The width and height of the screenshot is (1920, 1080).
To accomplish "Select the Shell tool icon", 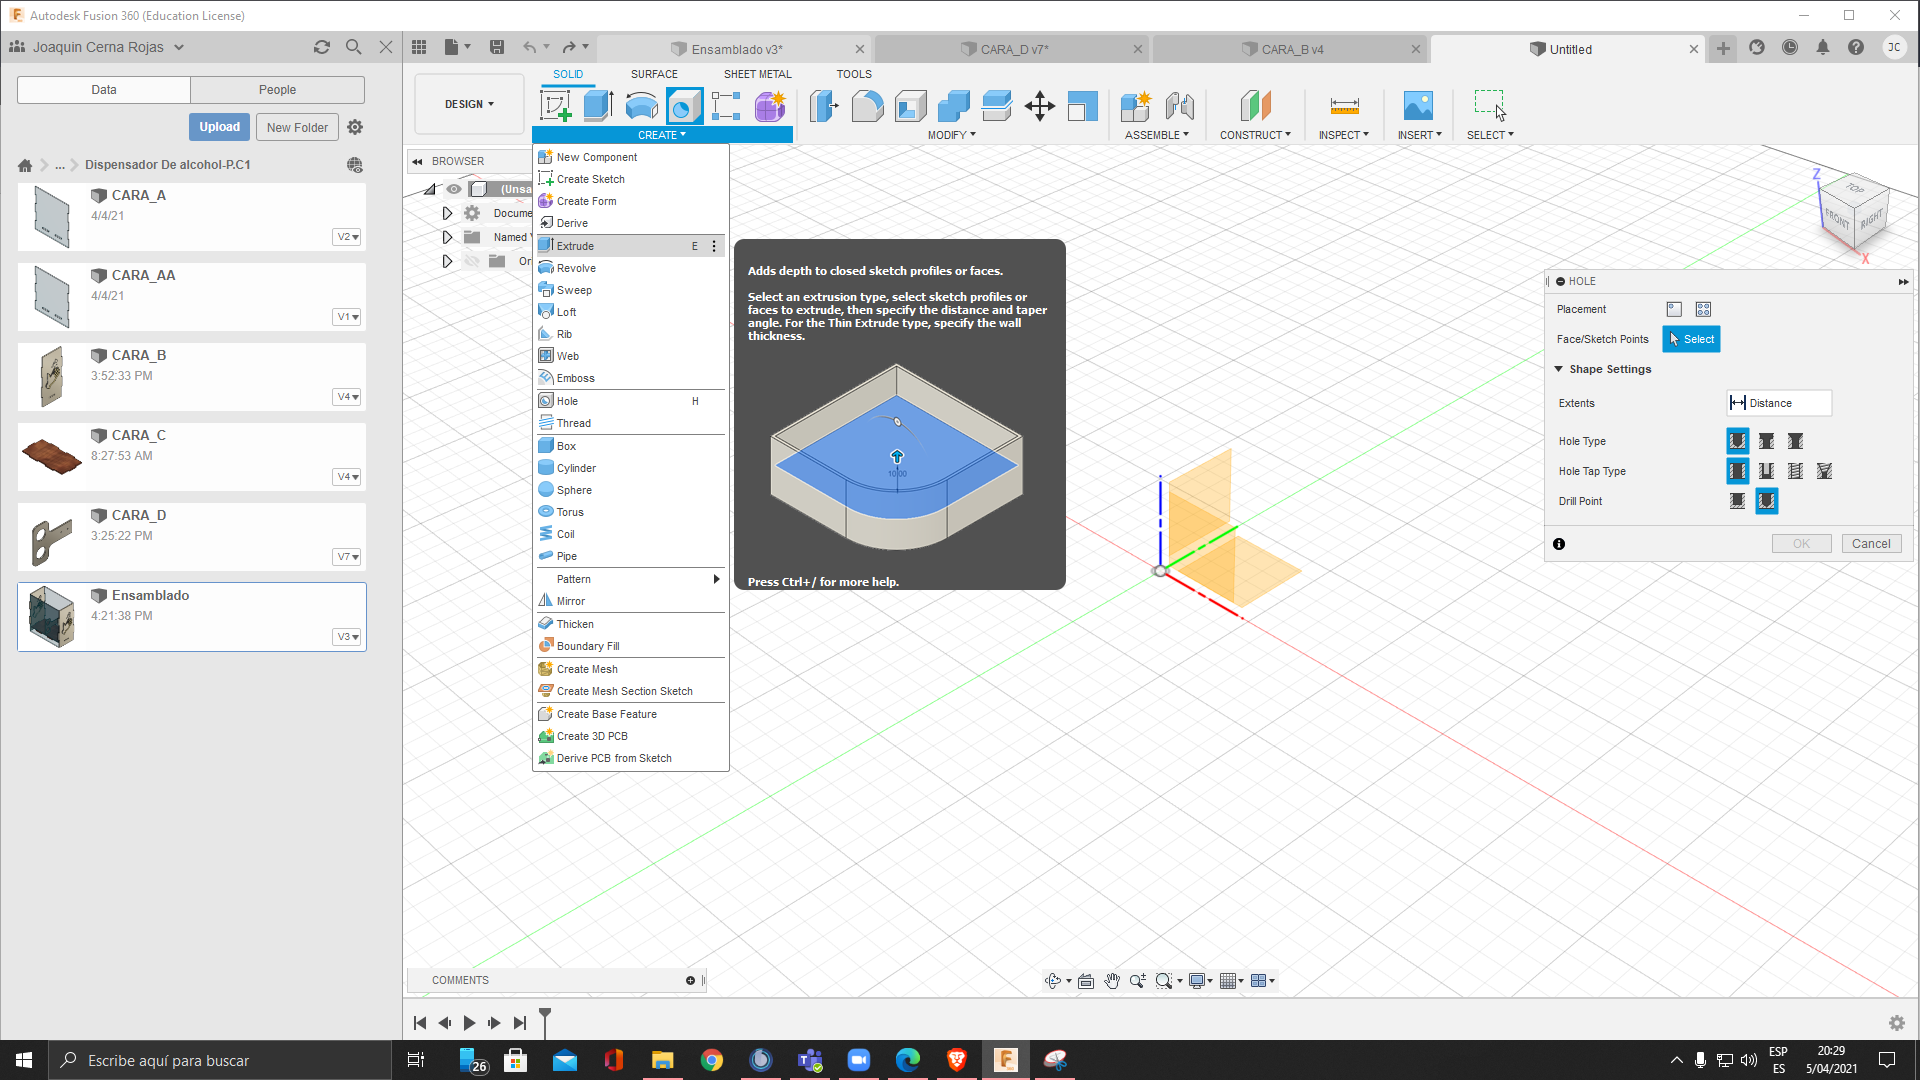I will coord(910,105).
